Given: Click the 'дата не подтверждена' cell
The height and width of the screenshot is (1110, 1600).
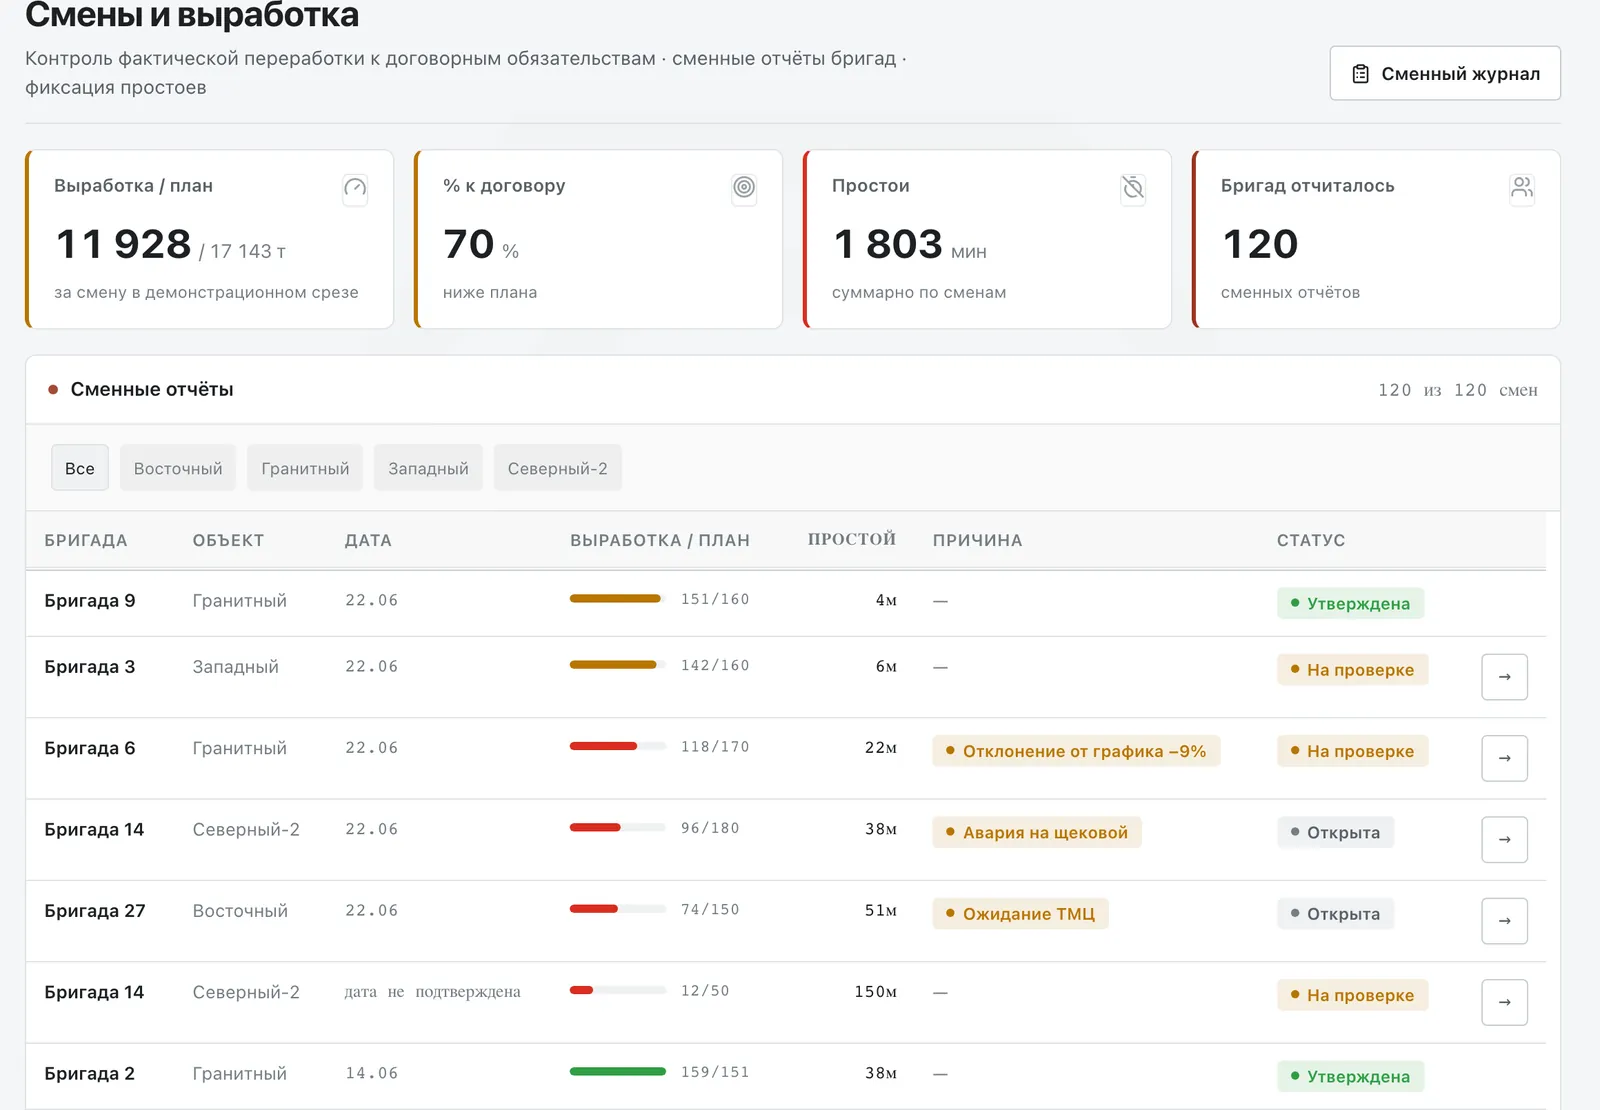Looking at the screenshot, I should [x=432, y=991].
